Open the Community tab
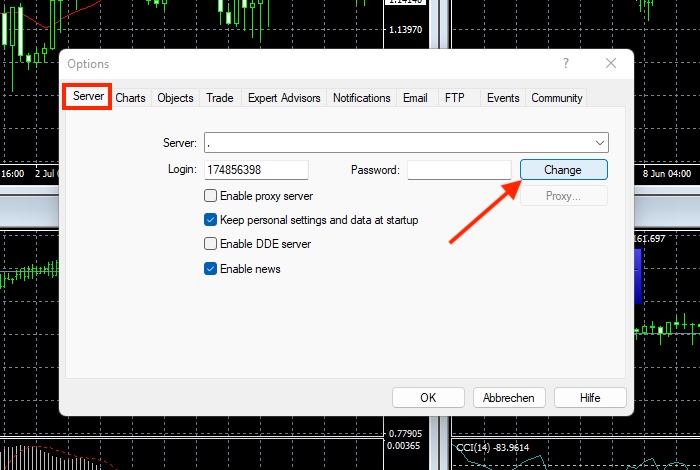Viewport: 700px width, 470px height. coord(557,98)
